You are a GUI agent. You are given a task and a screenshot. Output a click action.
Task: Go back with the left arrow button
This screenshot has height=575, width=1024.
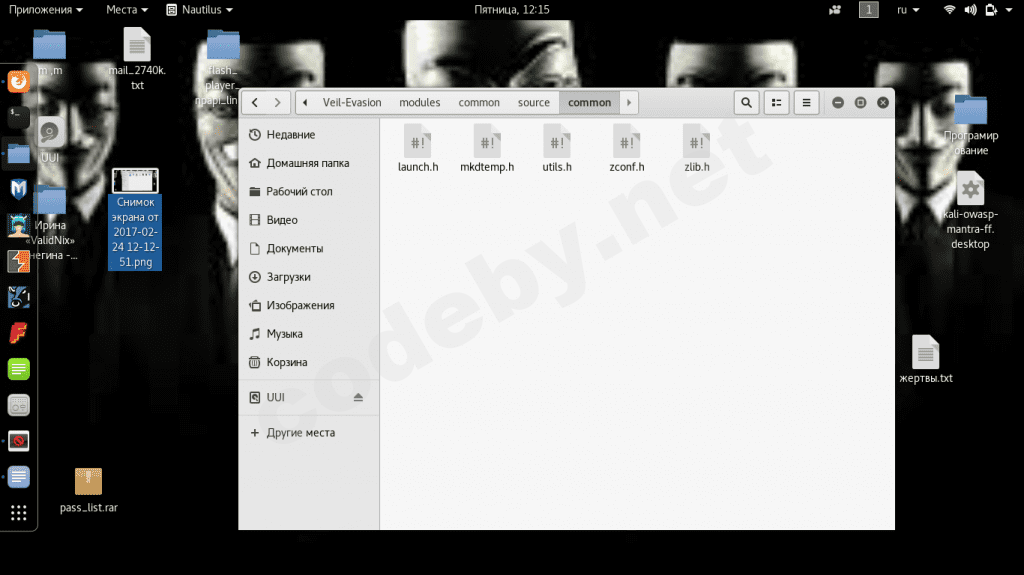tap(256, 102)
